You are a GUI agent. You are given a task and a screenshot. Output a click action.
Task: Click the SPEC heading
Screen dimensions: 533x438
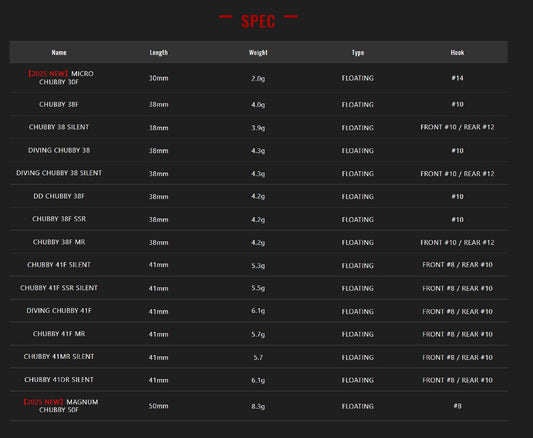point(258,21)
